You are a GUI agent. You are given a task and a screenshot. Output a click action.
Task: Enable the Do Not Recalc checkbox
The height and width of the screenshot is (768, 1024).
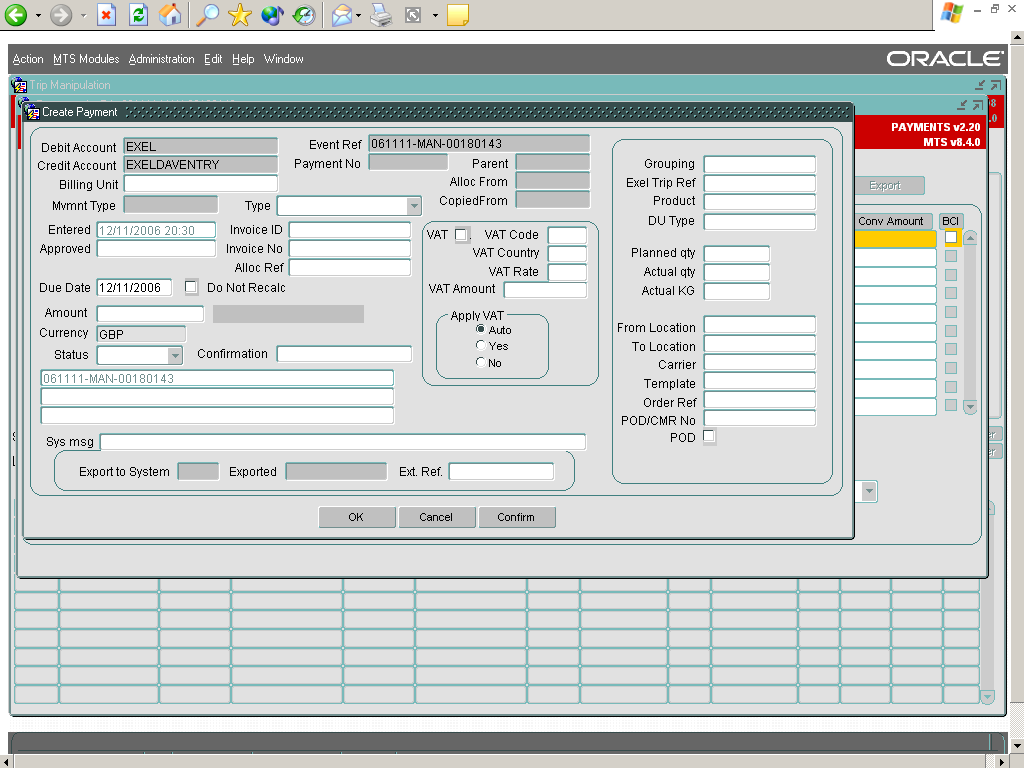pos(191,287)
